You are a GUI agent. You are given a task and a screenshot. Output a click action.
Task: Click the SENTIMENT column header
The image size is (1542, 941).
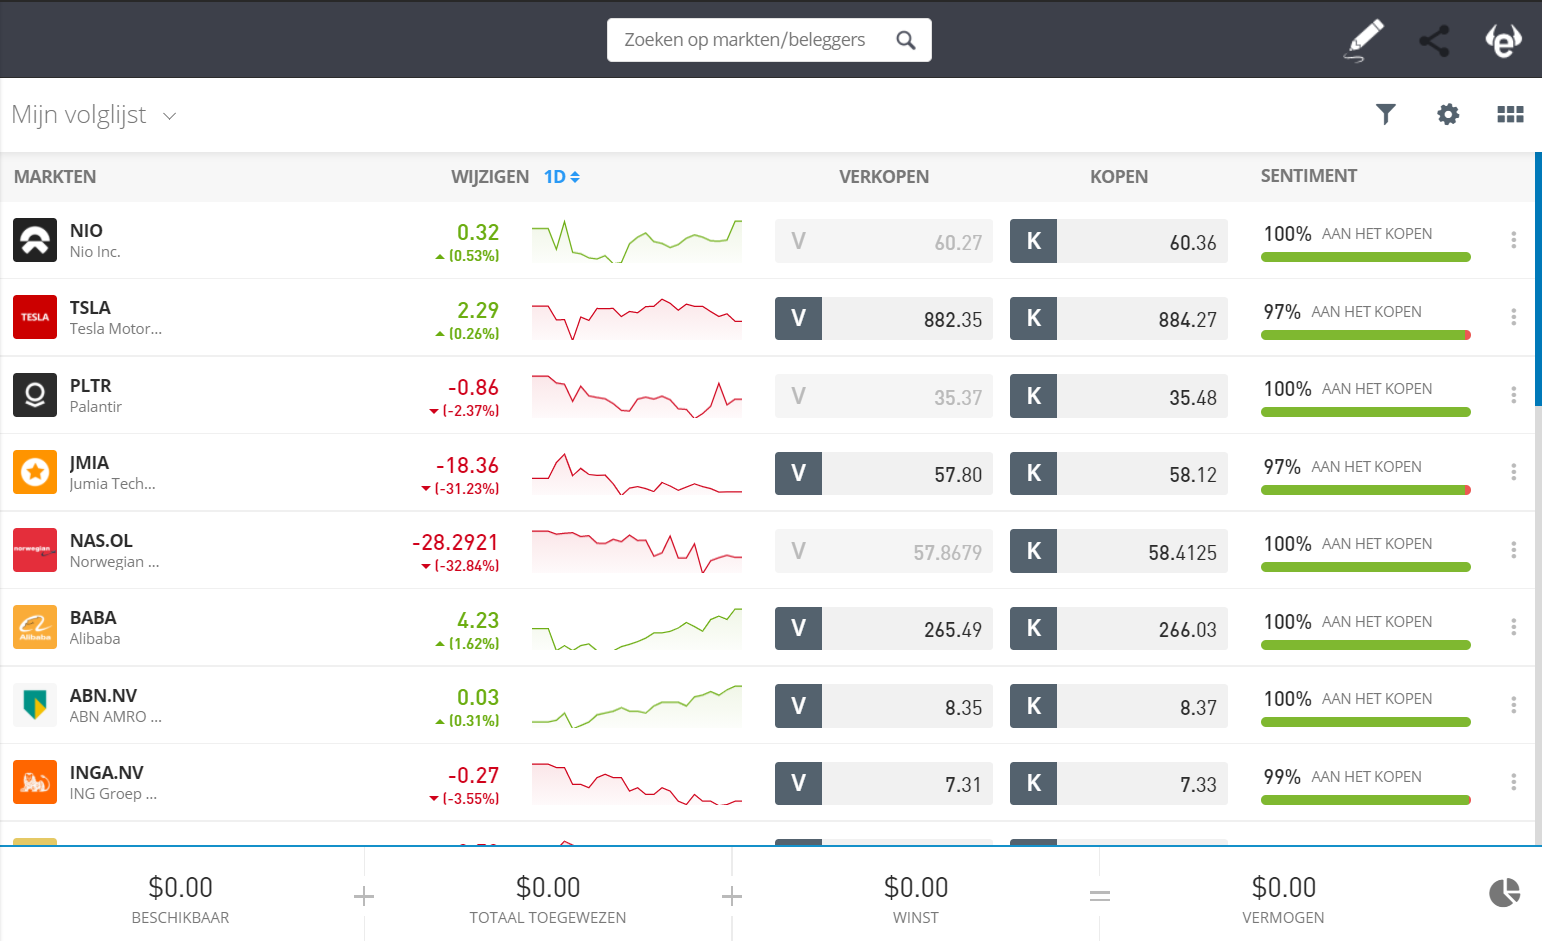click(x=1309, y=176)
